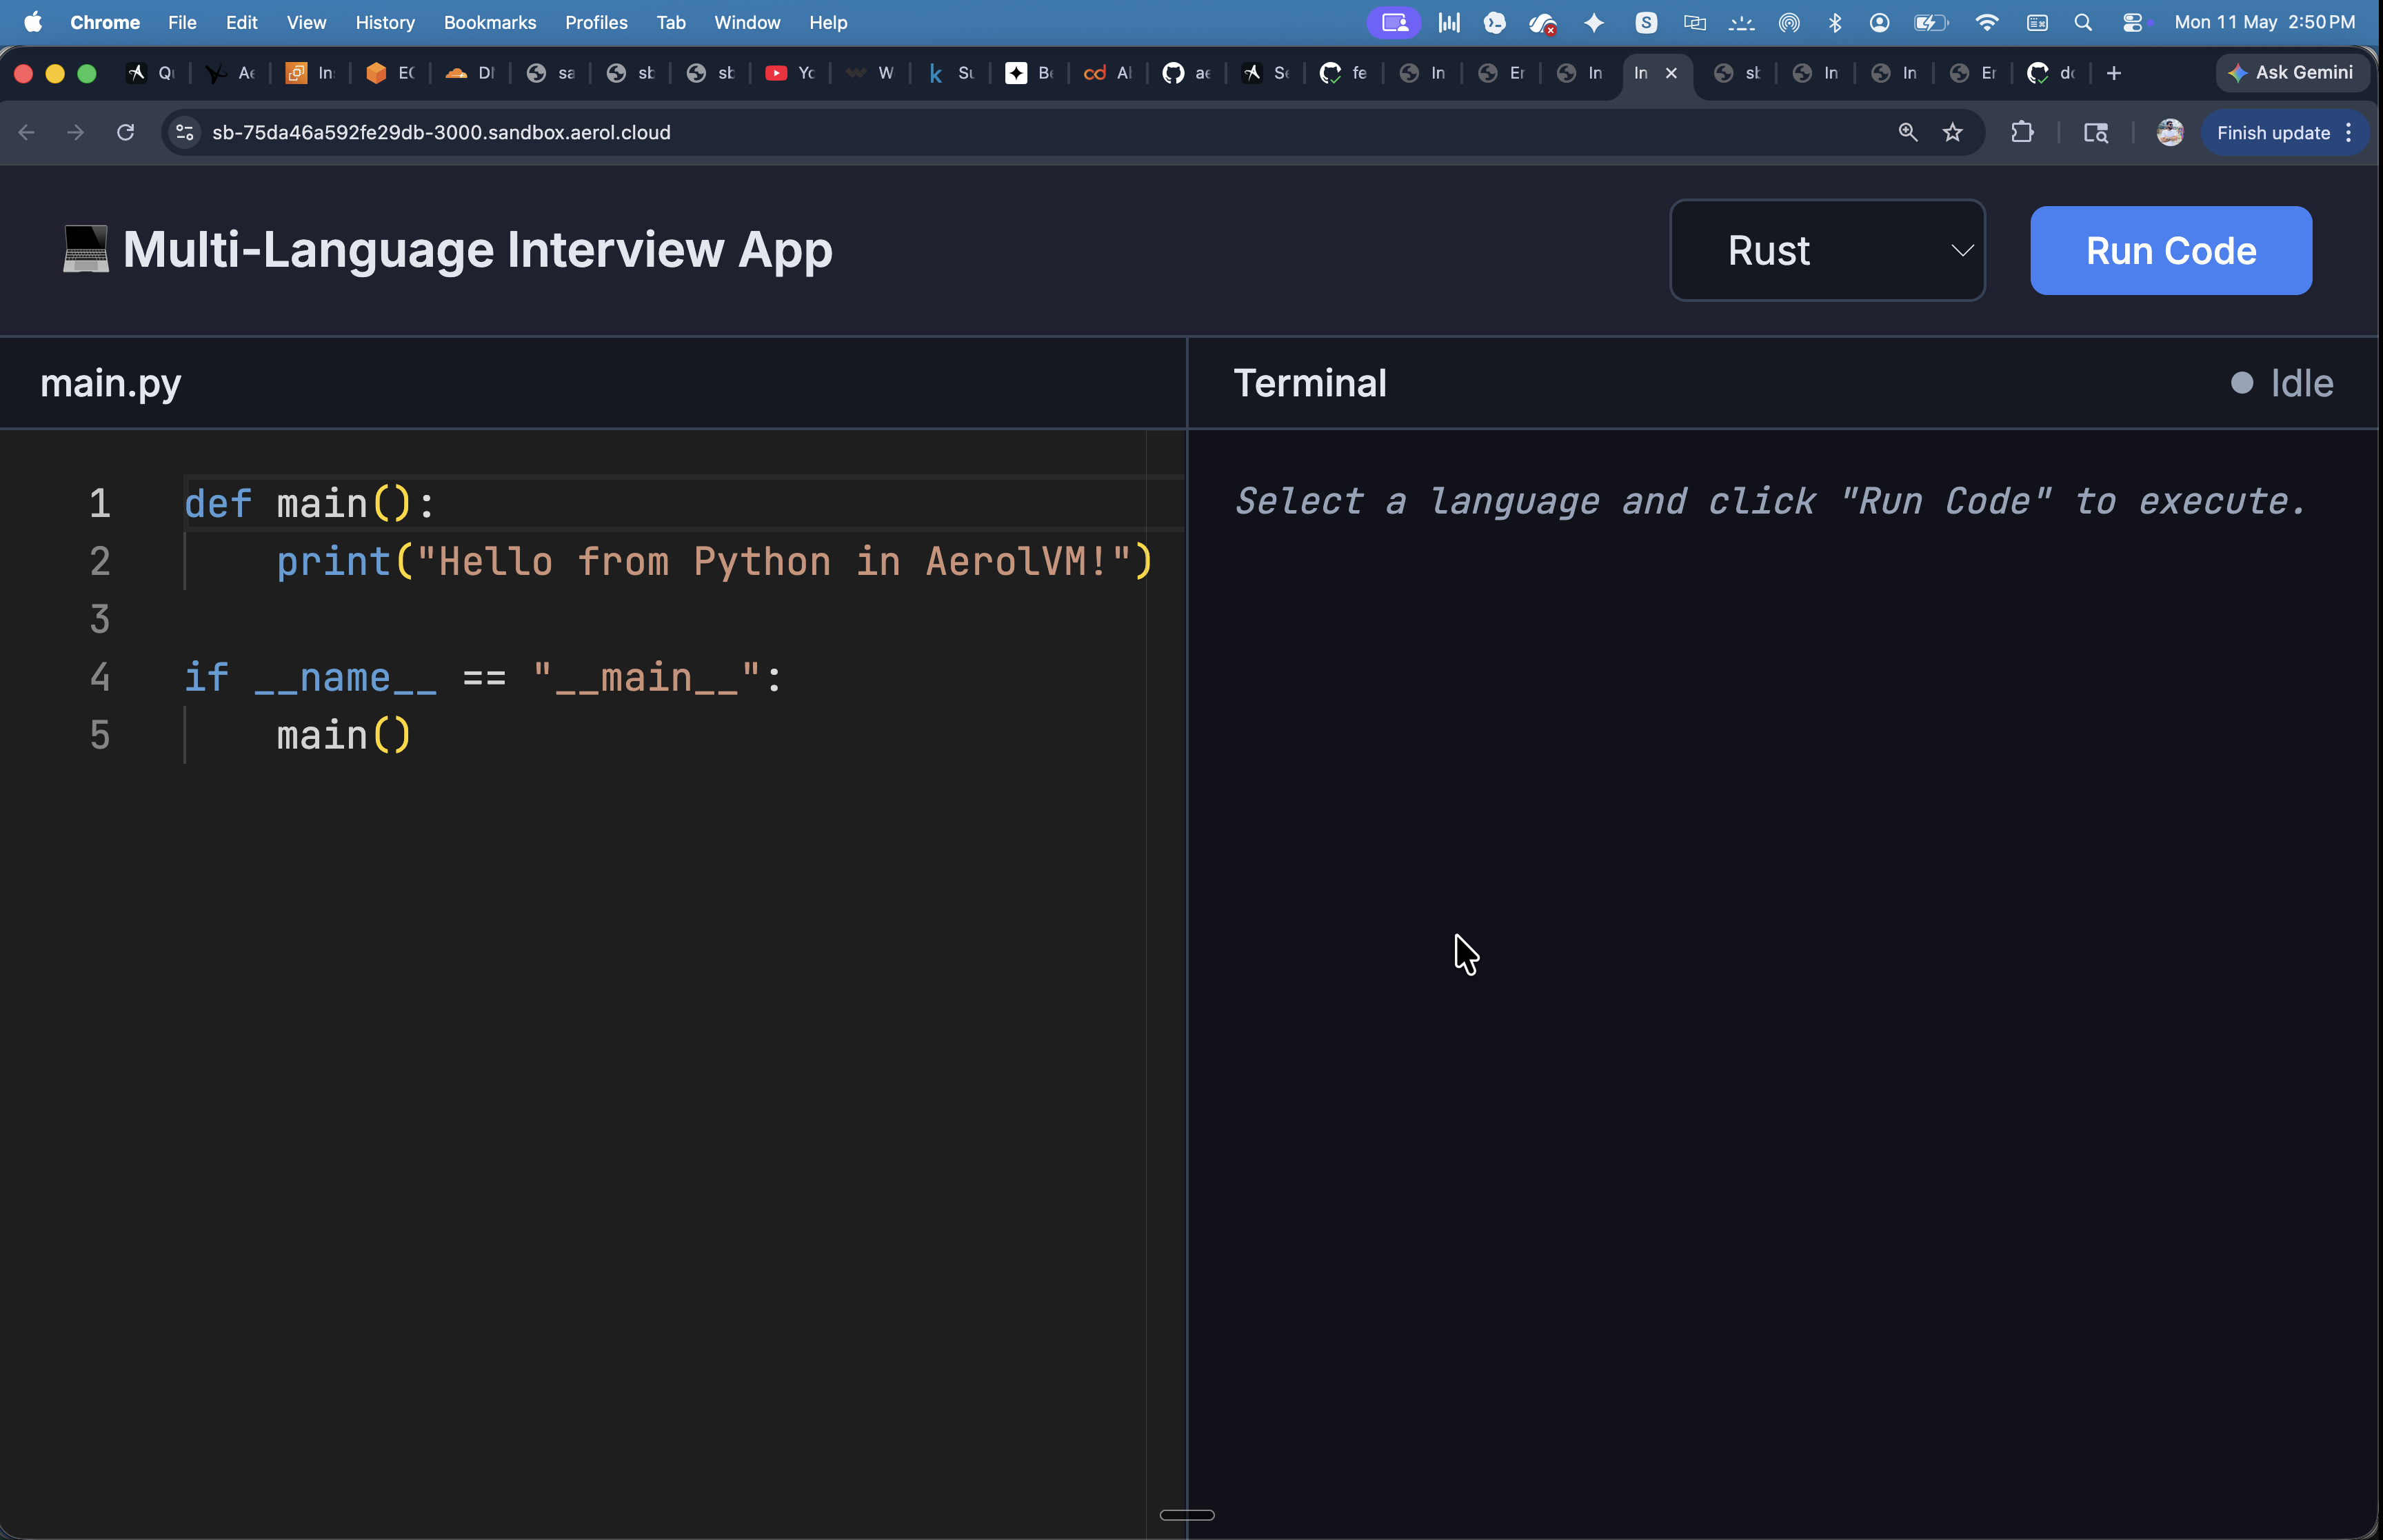
Task: Switch to the k Su tab
Action: 950,73
